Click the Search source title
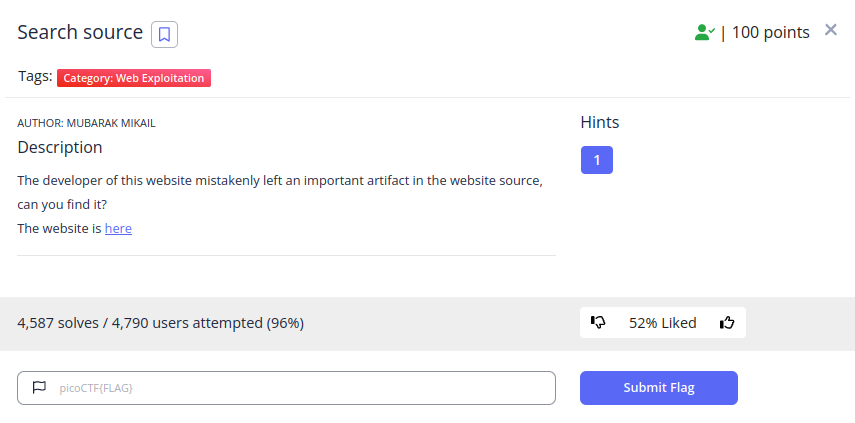This screenshot has width=855, height=423. pyautogui.click(x=80, y=33)
